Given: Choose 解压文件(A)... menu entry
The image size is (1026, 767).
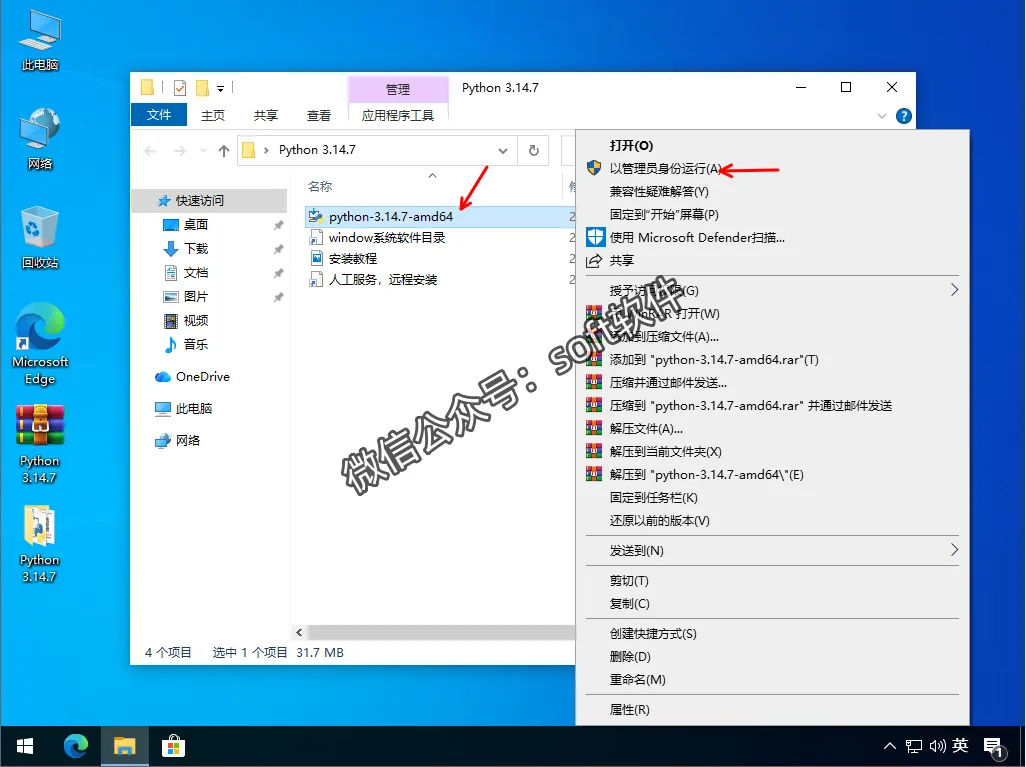Looking at the screenshot, I should [772, 429].
